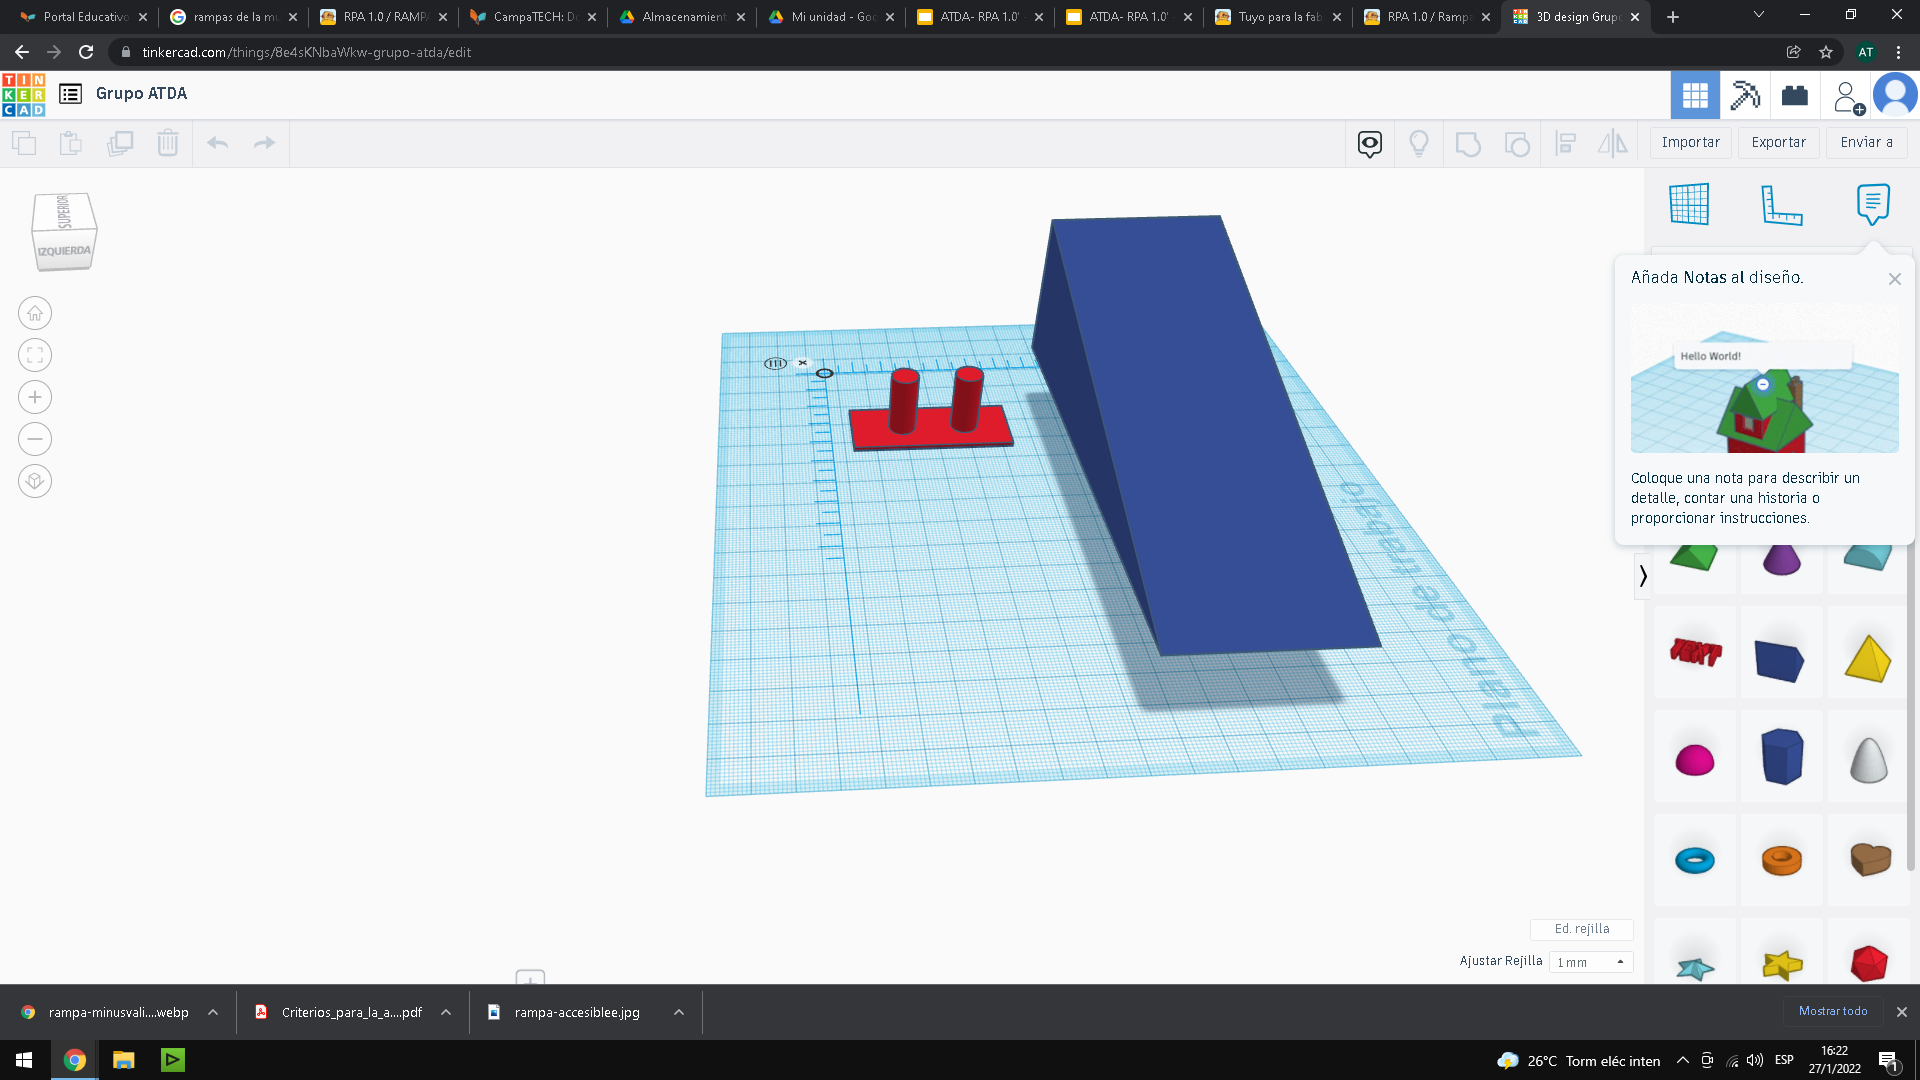Select the Ruler tool
Viewport: 1920px width, 1080px height.
point(1781,204)
